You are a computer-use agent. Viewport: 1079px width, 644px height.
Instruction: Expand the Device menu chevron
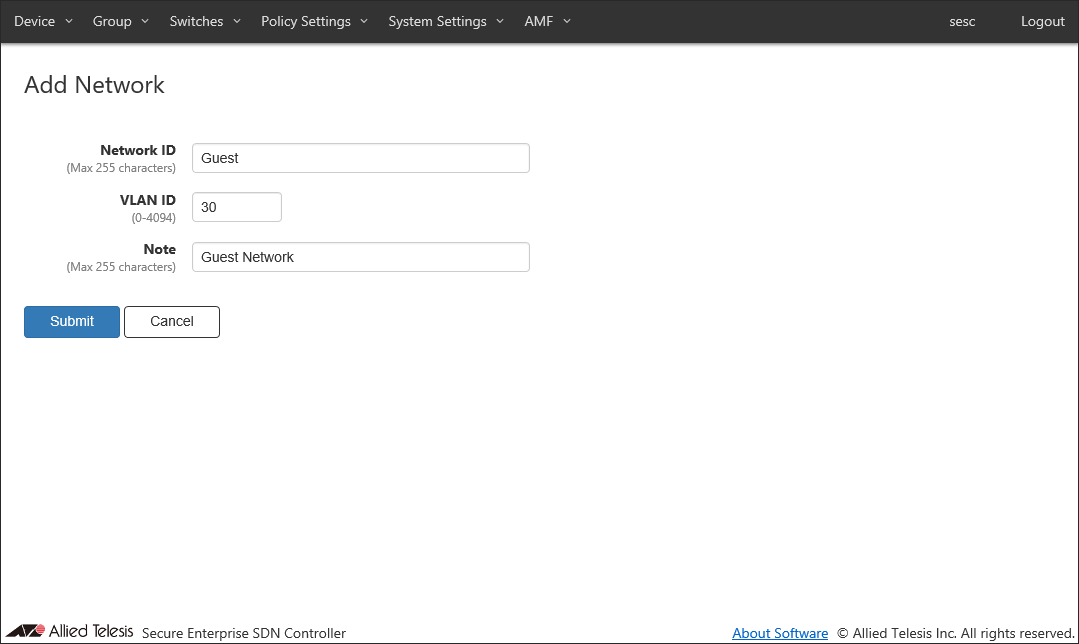(x=69, y=22)
